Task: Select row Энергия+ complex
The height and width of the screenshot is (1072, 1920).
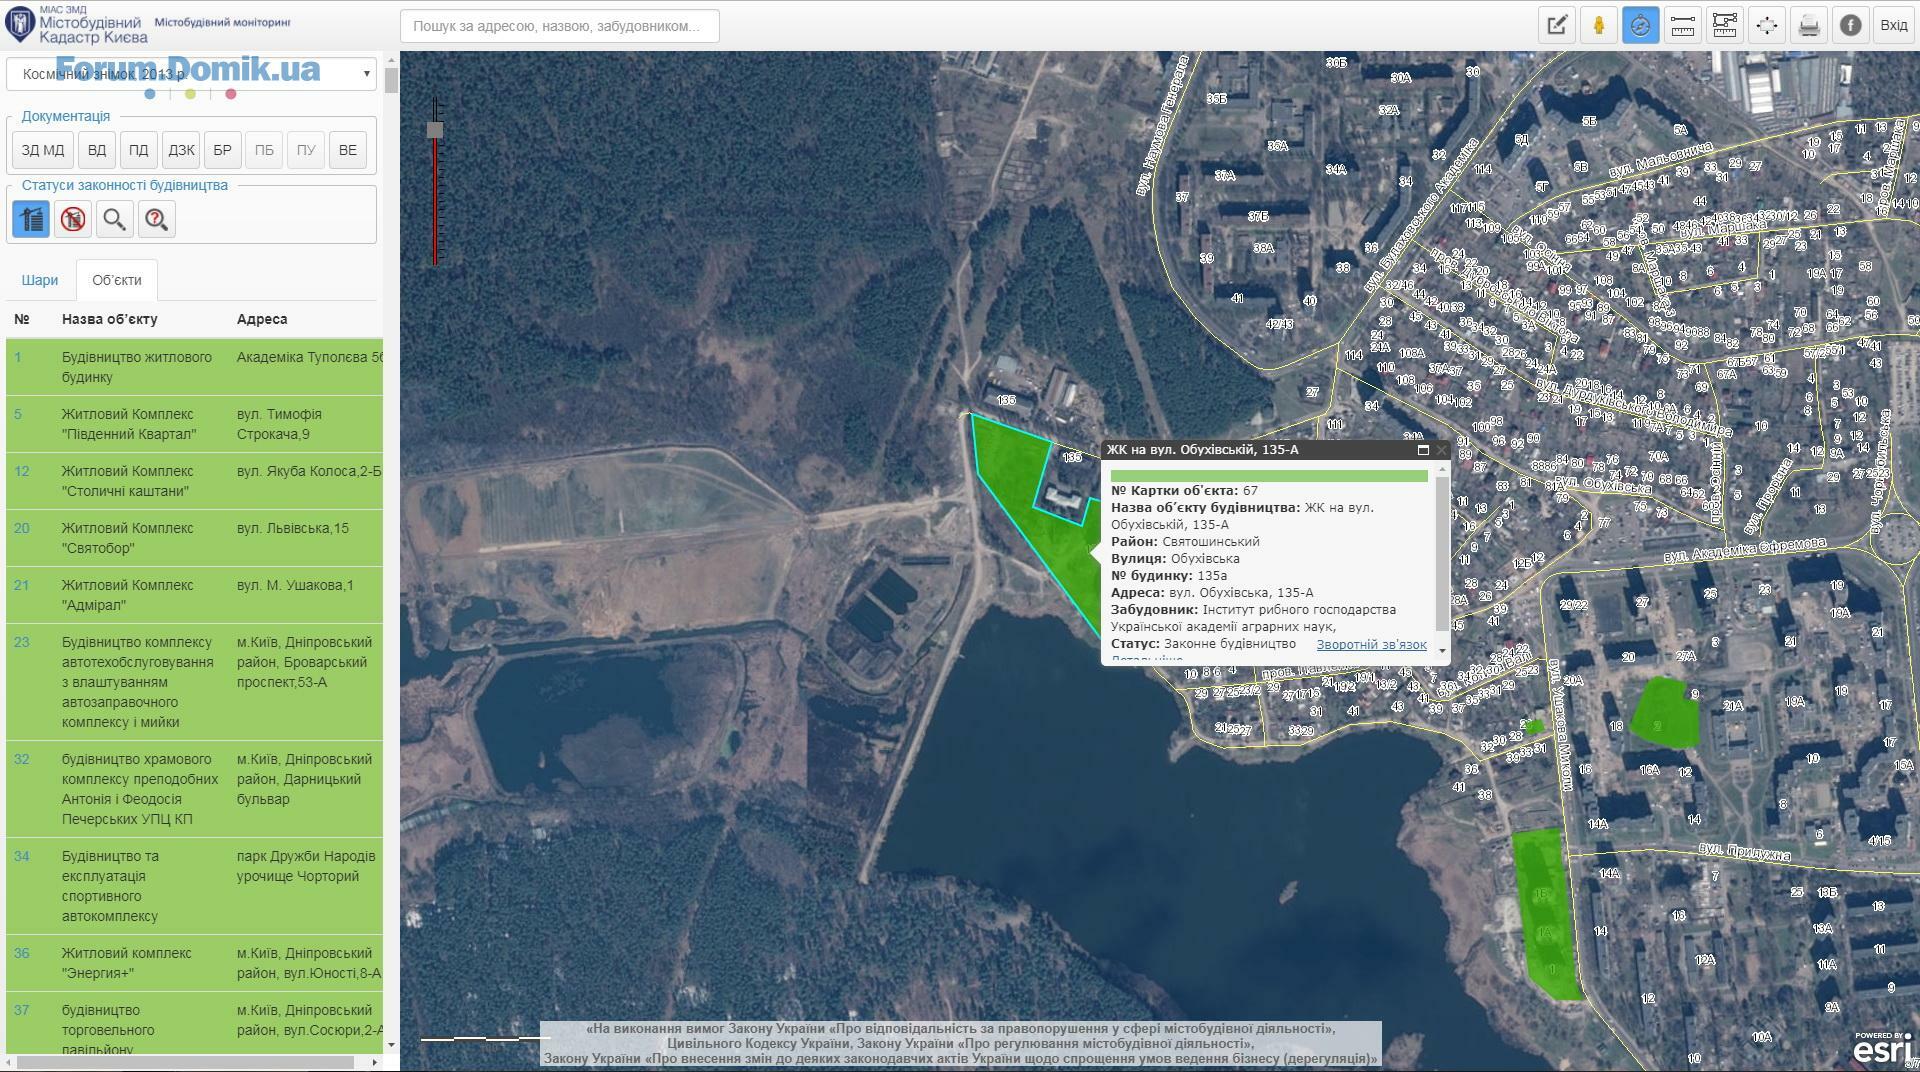Action: tap(194, 963)
